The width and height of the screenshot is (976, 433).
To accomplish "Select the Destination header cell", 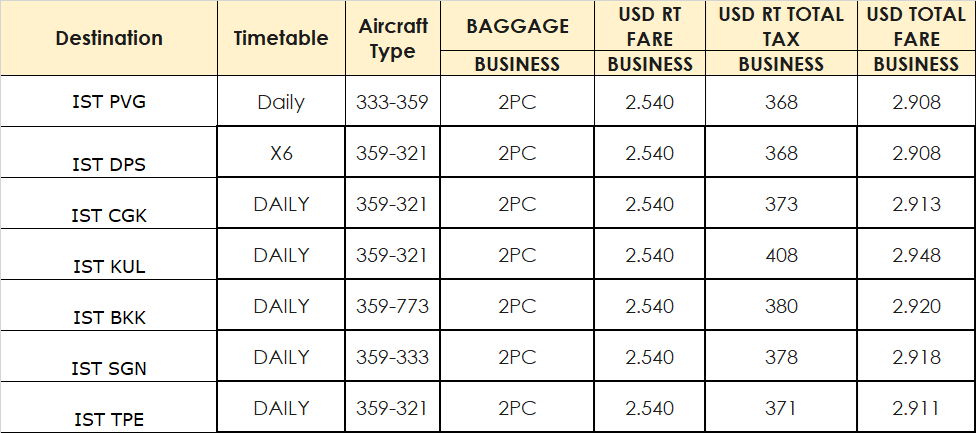I will [109, 39].
